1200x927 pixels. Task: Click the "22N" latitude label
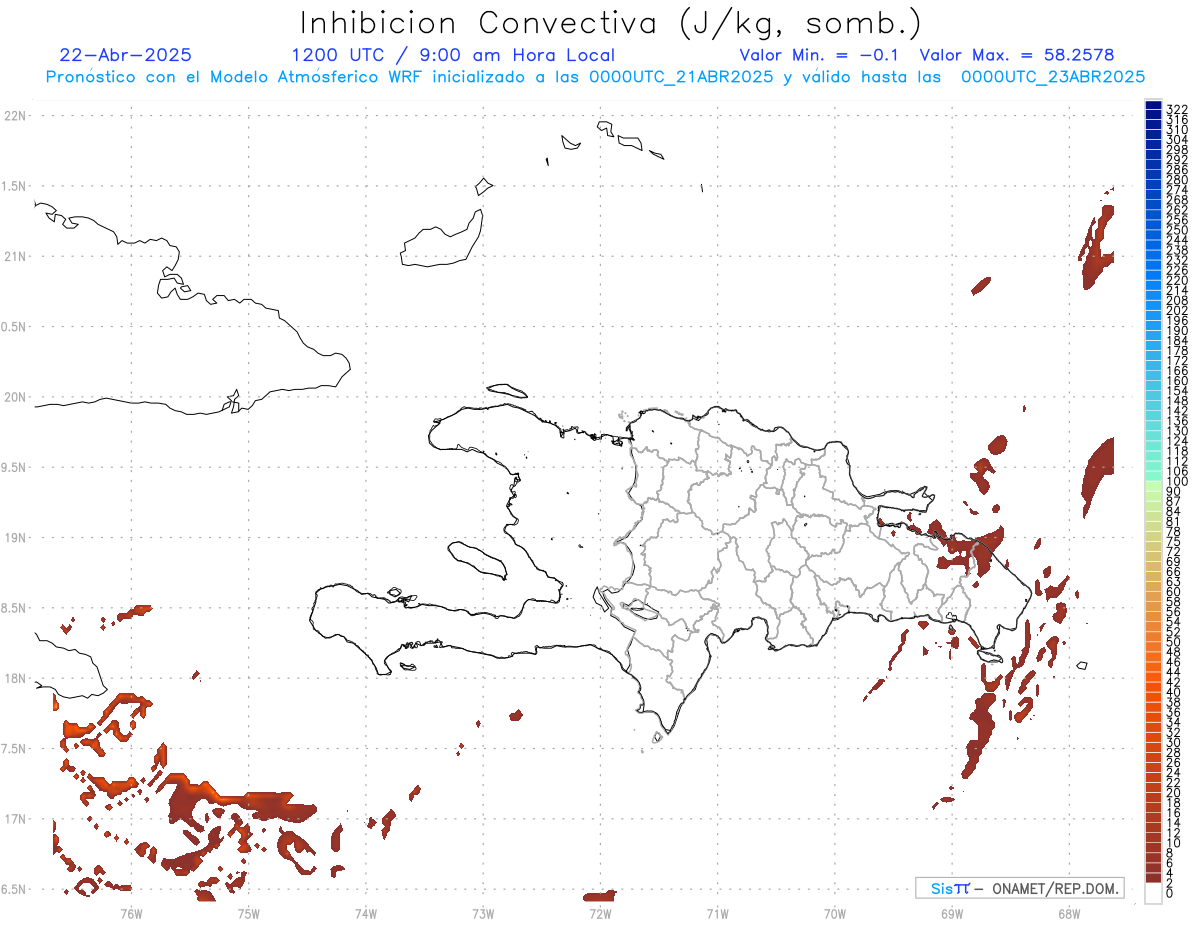coord(14,116)
